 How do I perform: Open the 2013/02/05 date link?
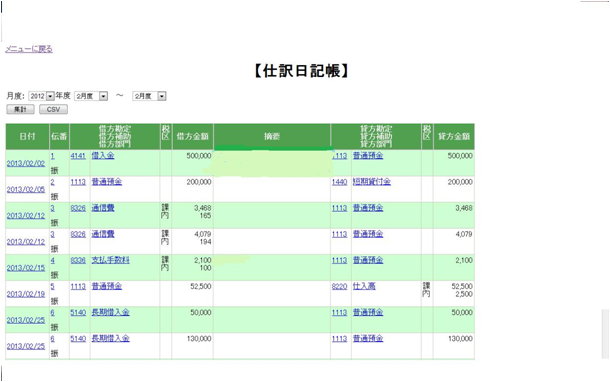[26, 189]
